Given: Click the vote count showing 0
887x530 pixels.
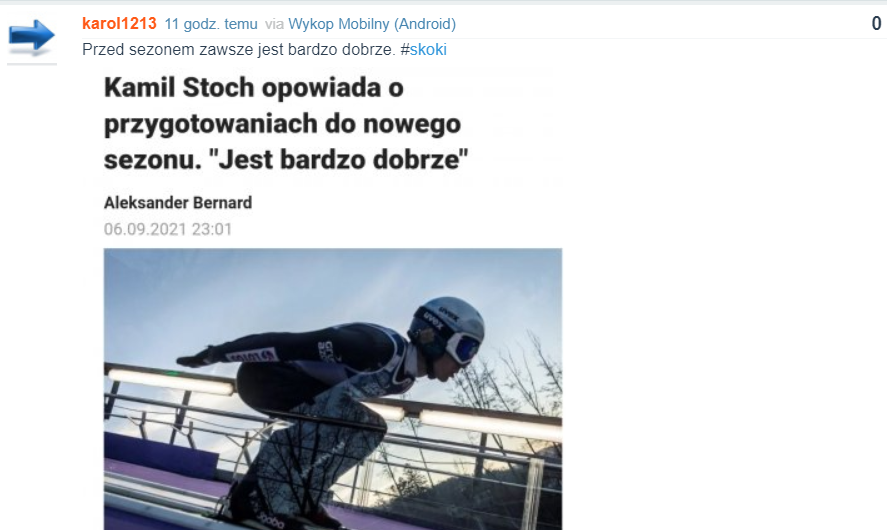Looking at the screenshot, I should coord(876,23).
